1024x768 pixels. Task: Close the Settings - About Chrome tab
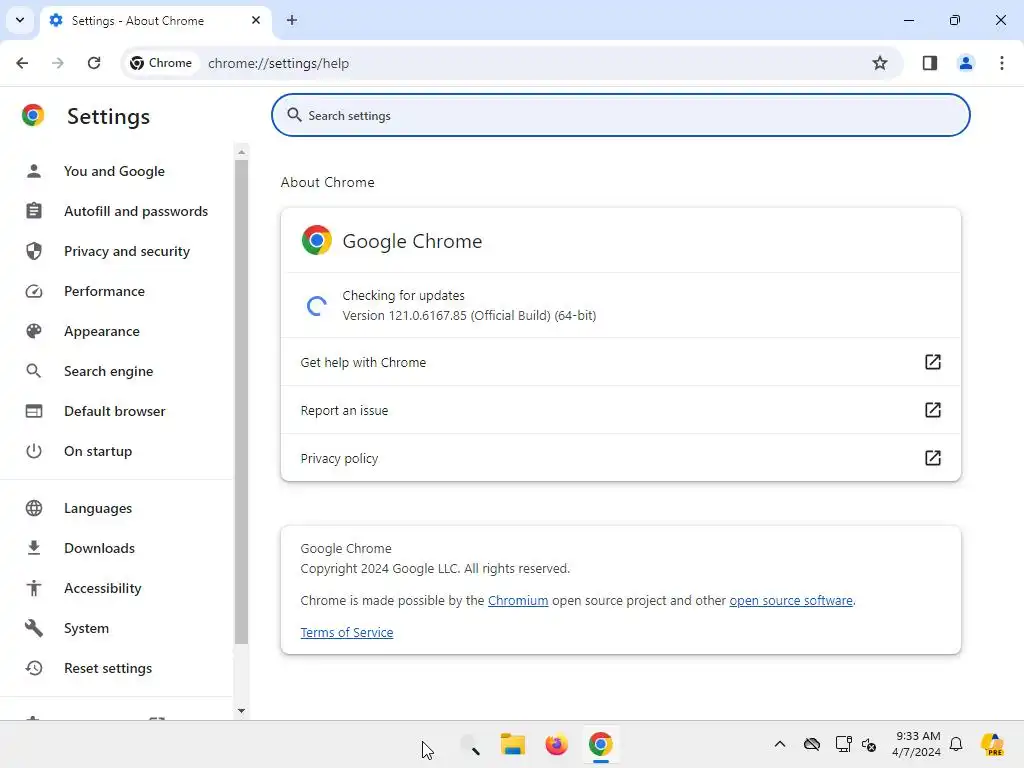(x=255, y=20)
